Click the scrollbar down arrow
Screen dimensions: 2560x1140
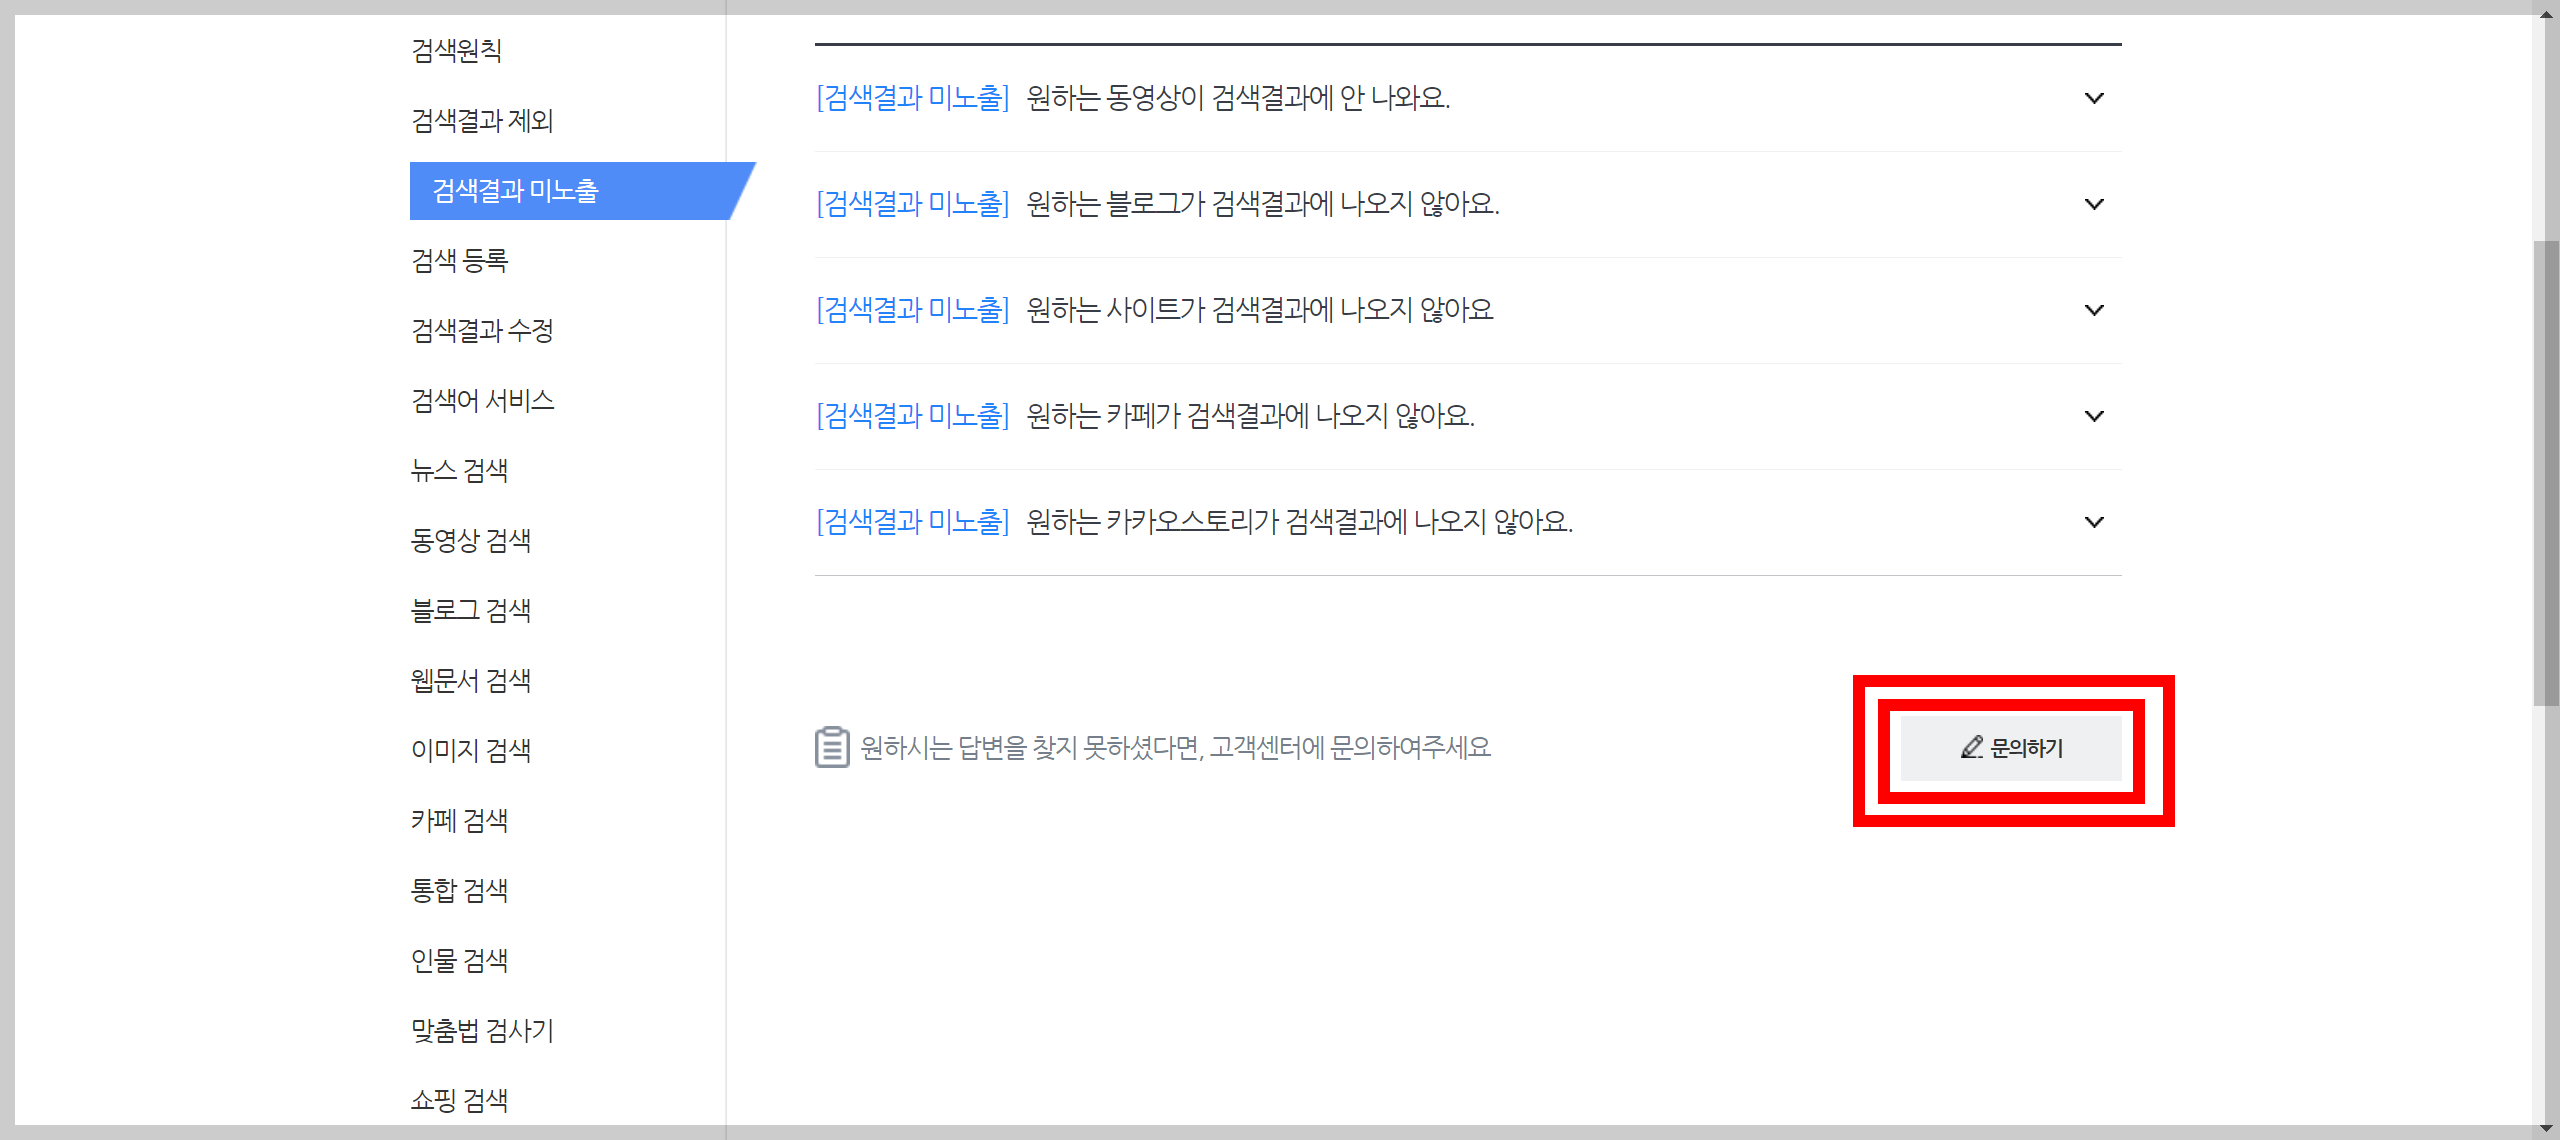tap(2545, 1129)
